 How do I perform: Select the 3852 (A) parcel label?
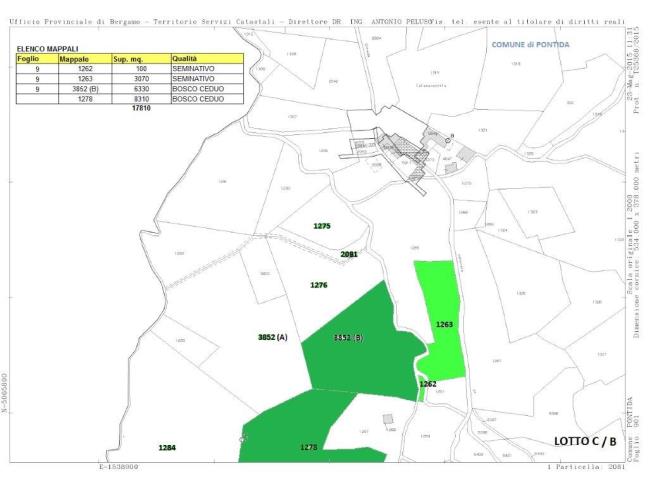pos(272,338)
